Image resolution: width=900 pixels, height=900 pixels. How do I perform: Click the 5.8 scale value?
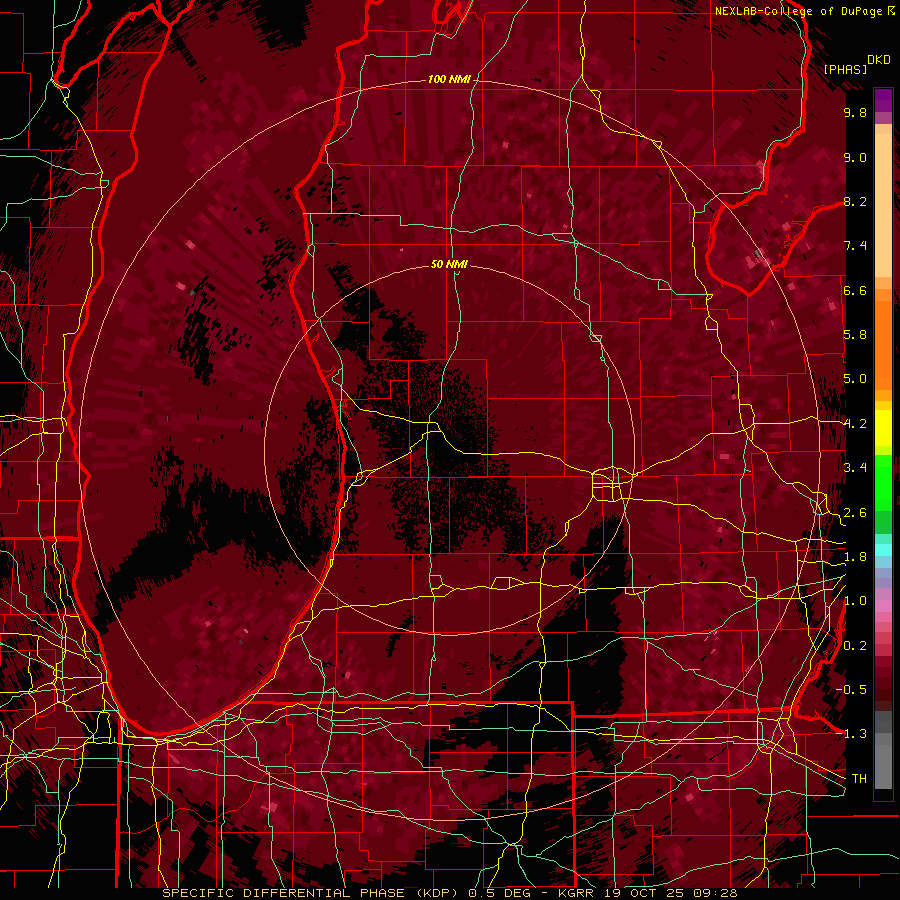[855, 335]
